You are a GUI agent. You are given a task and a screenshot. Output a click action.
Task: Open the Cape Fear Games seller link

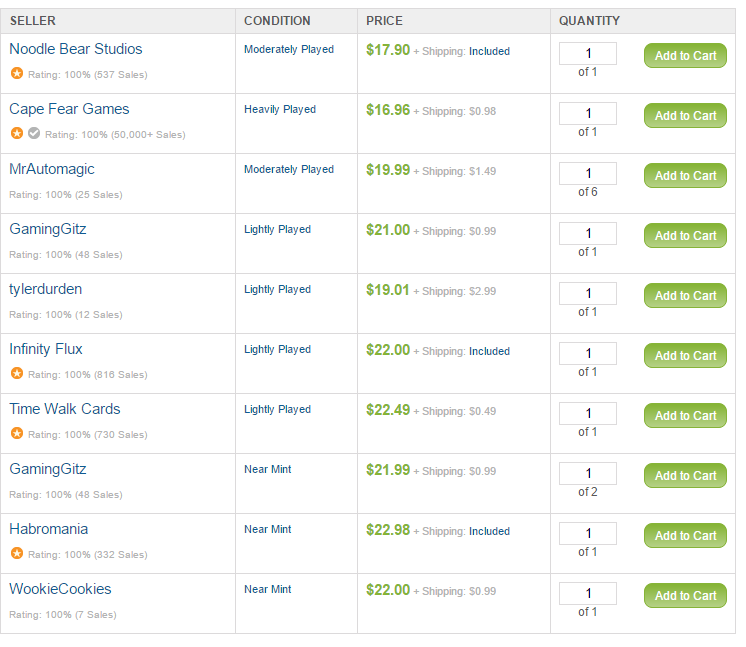click(x=69, y=109)
